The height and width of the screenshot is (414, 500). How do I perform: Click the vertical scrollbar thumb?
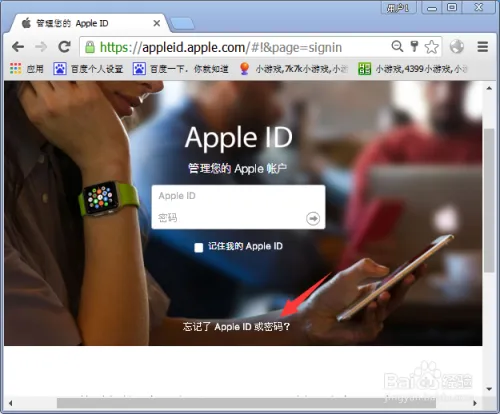489,200
